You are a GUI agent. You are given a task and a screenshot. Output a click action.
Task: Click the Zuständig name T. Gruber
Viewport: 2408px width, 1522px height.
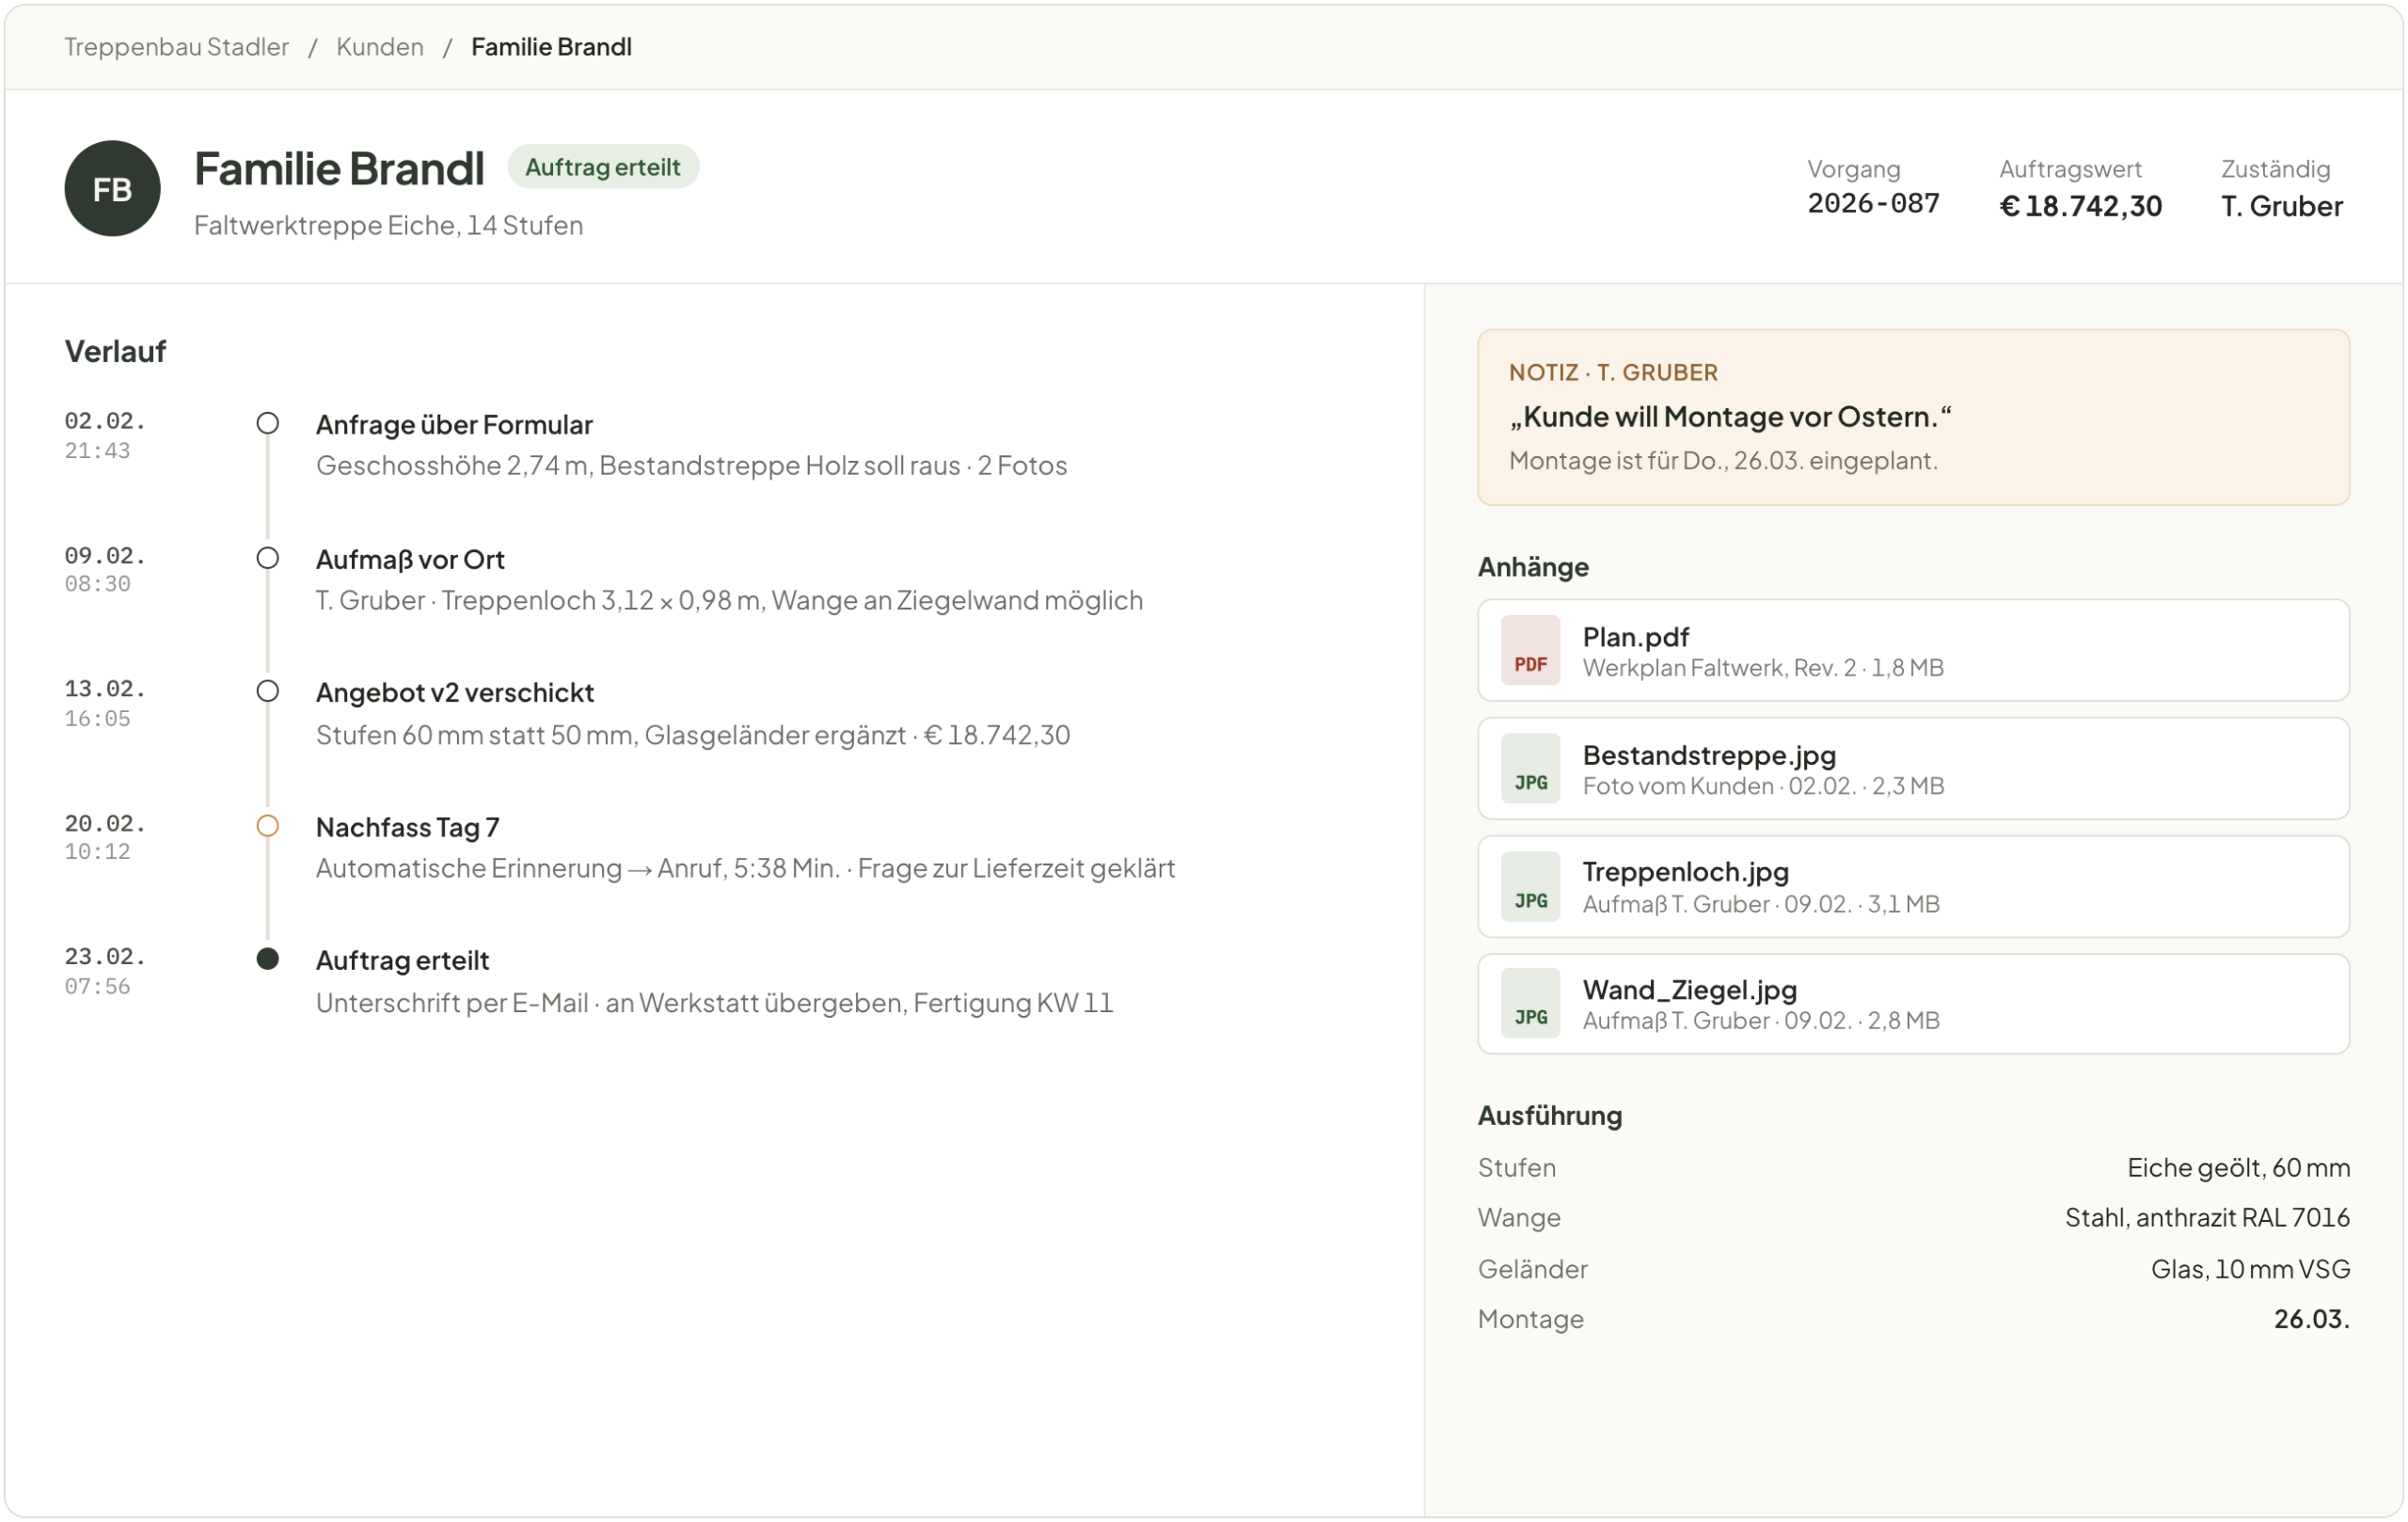click(x=2281, y=206)
